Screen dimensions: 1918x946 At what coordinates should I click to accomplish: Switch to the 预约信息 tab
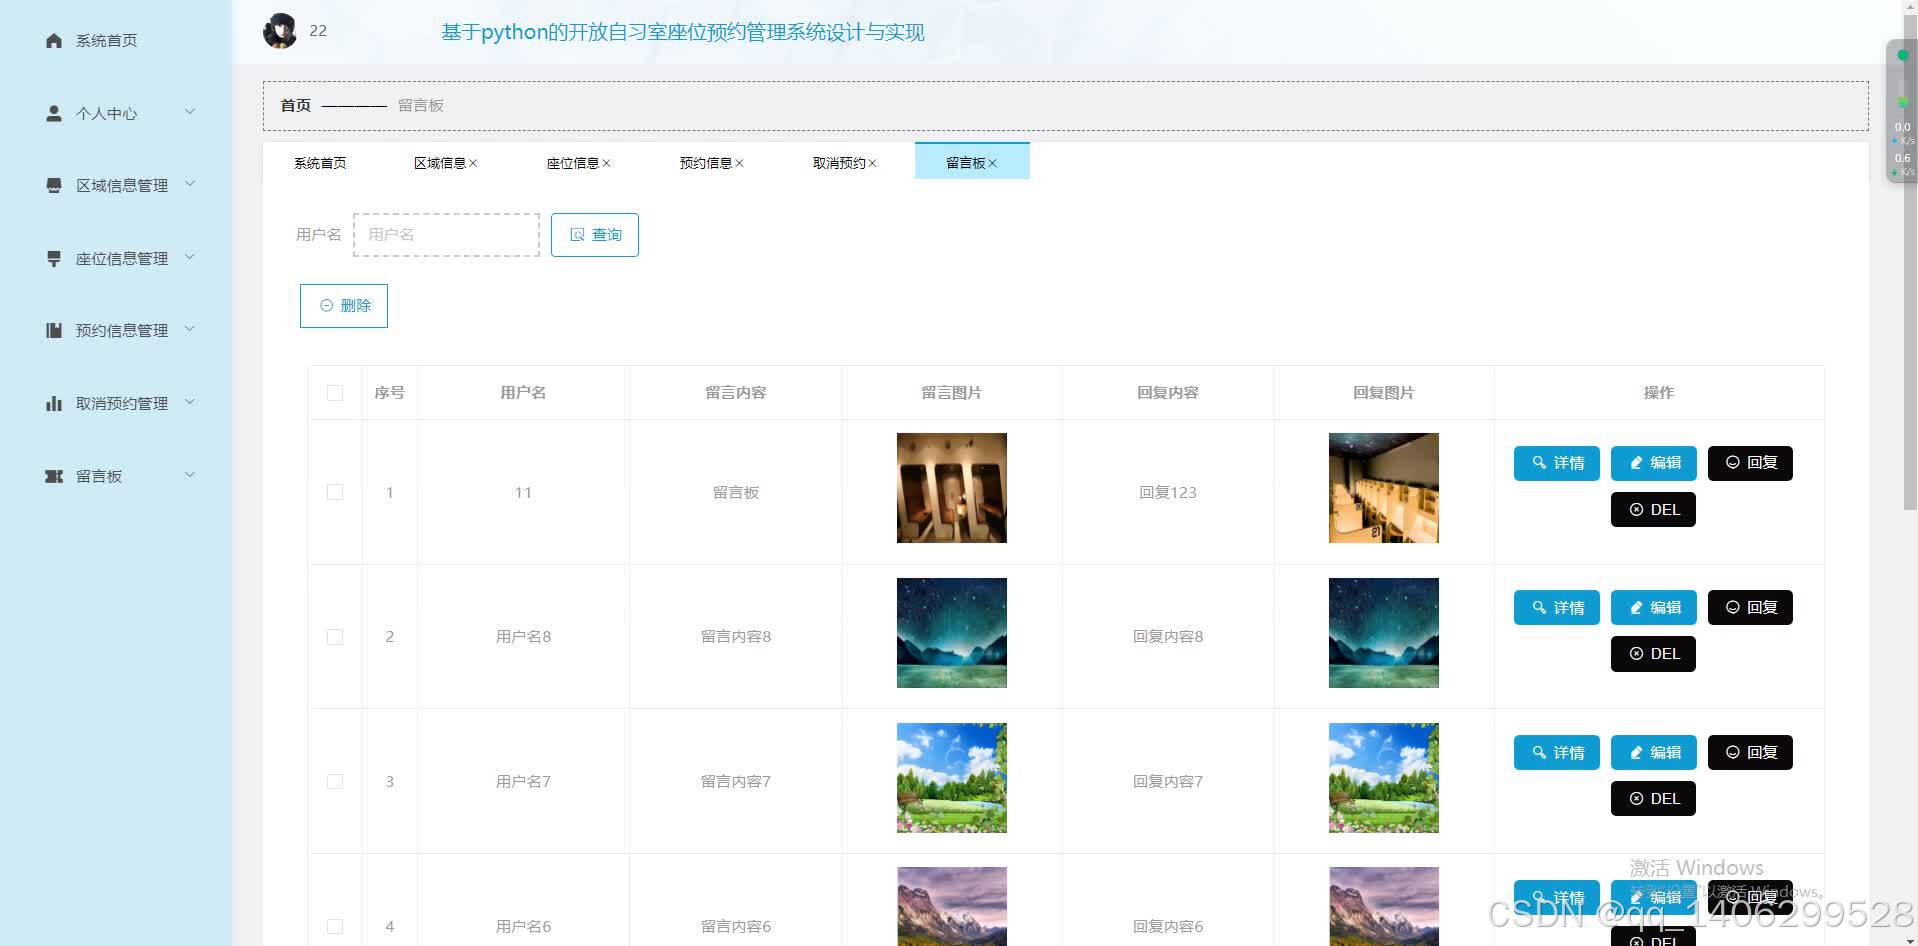[x=706, y=163]
